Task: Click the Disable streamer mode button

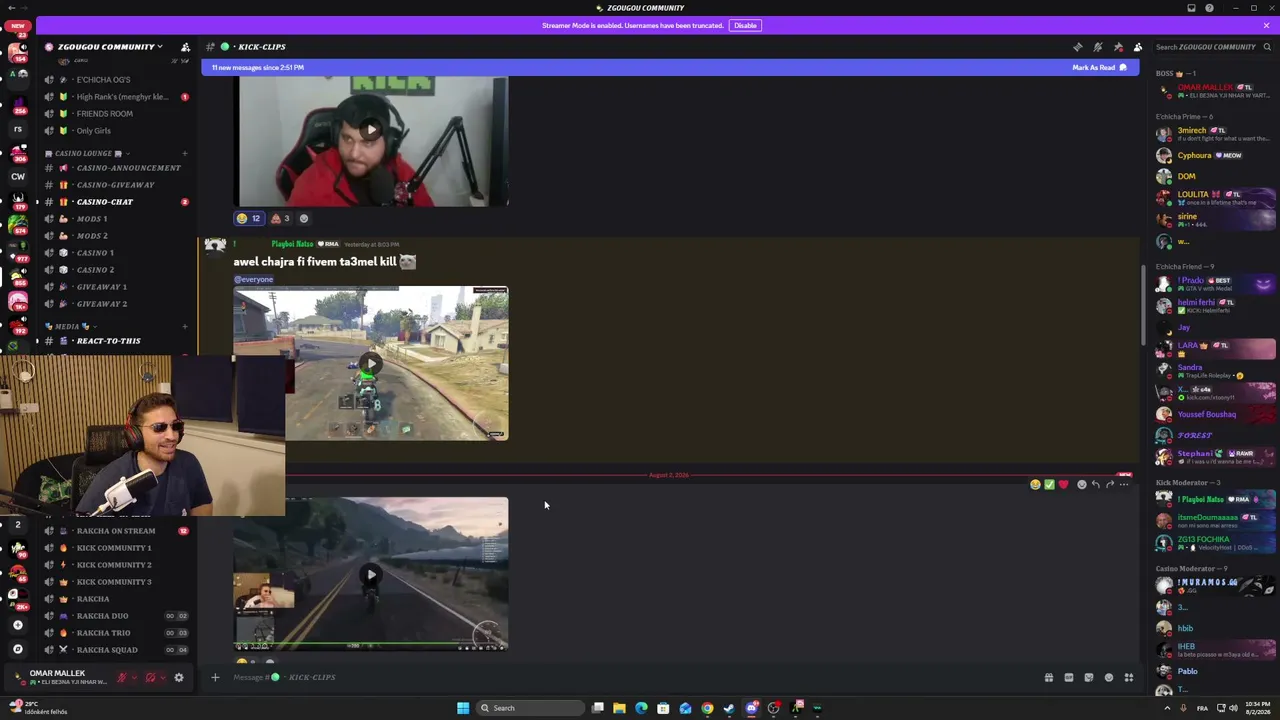Action: click(745, 25)
